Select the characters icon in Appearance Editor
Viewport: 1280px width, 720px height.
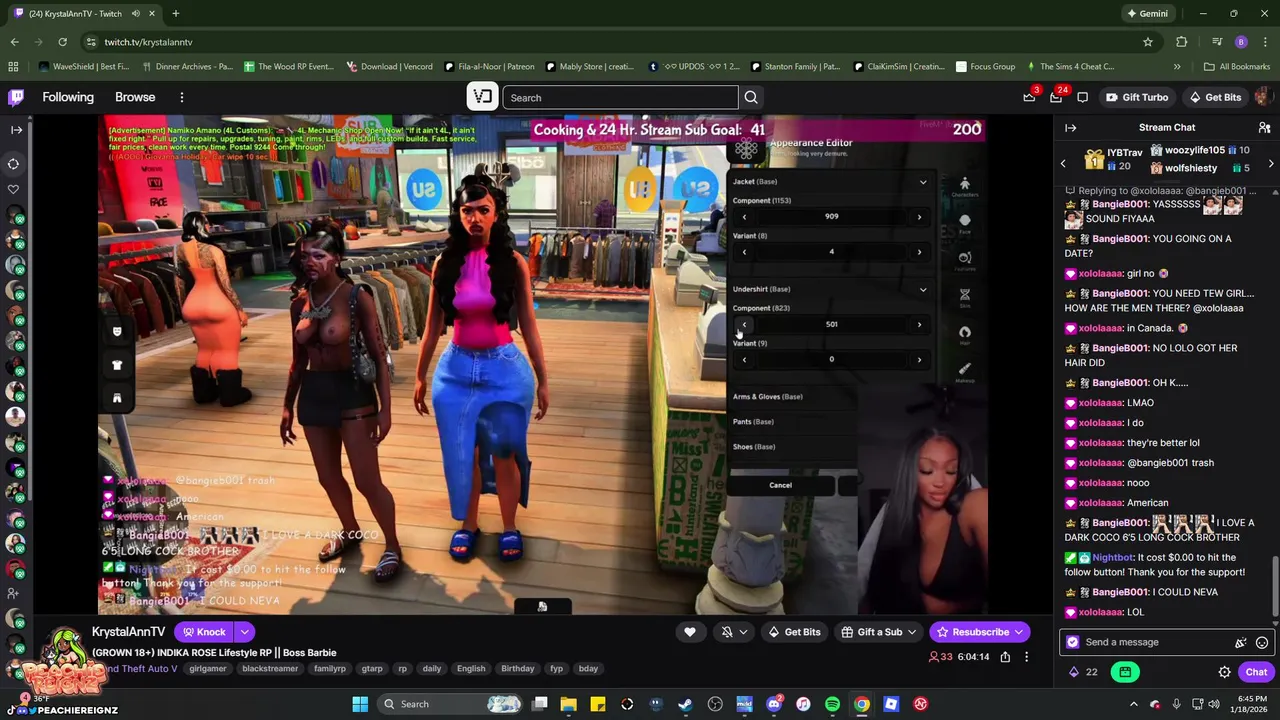[x=965, y=186]
